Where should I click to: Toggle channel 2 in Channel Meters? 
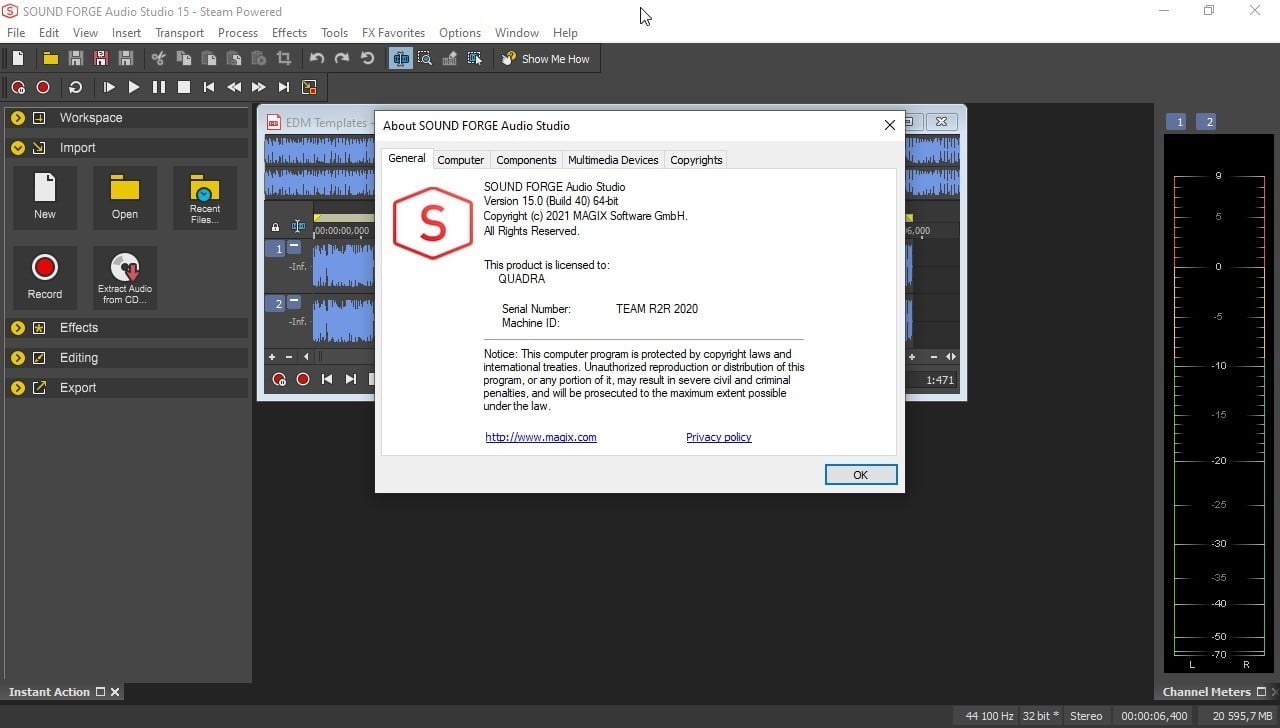1209,122
